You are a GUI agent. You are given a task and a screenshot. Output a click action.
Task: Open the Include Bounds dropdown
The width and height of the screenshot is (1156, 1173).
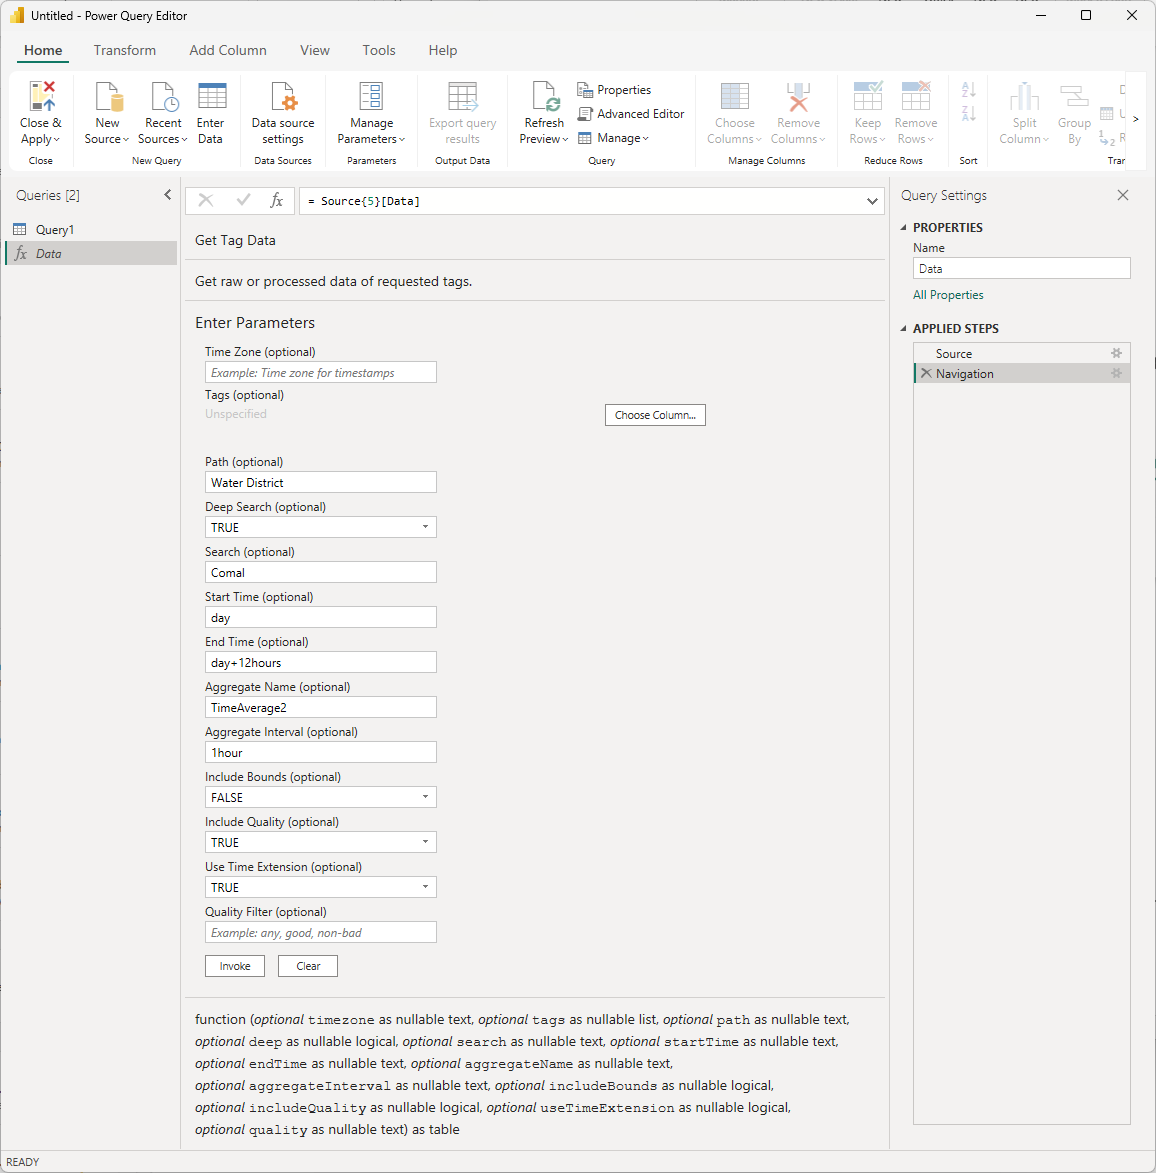pos(425,798)
